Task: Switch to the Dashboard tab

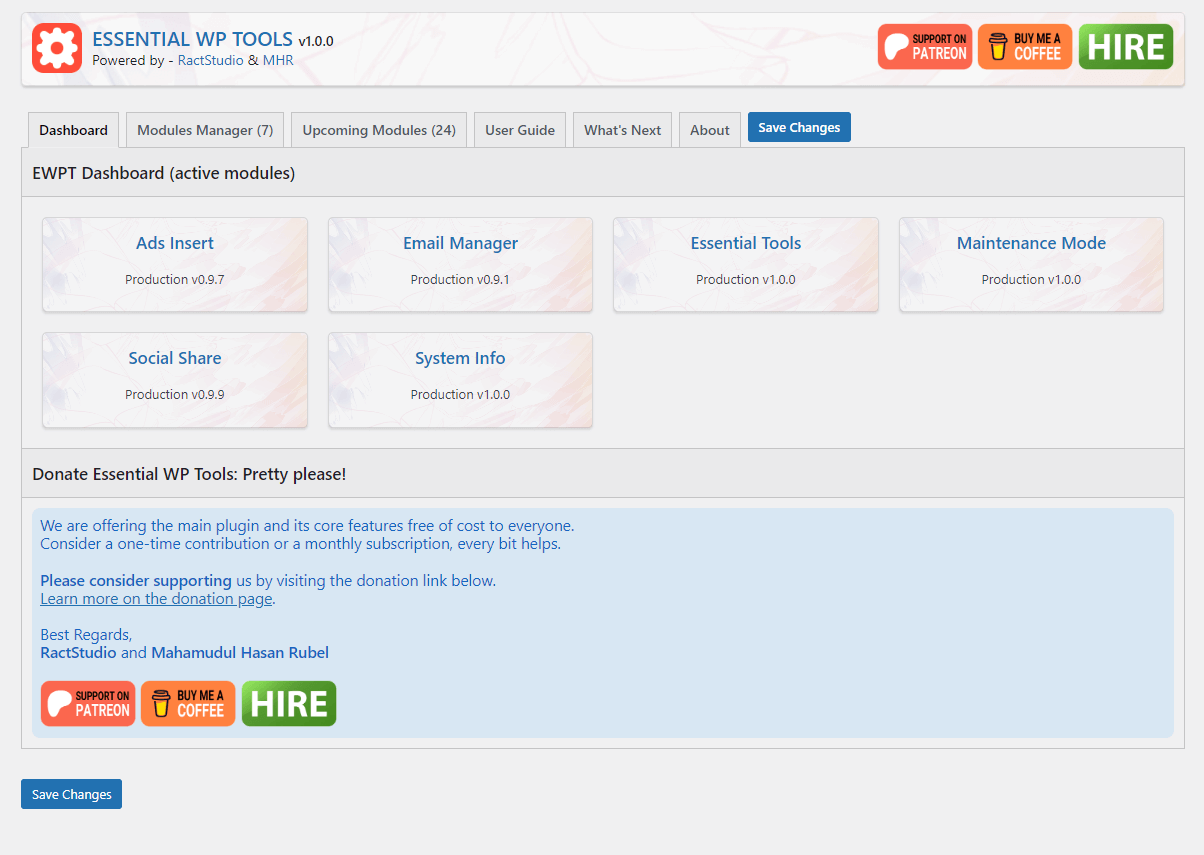Action: point(74,130)
